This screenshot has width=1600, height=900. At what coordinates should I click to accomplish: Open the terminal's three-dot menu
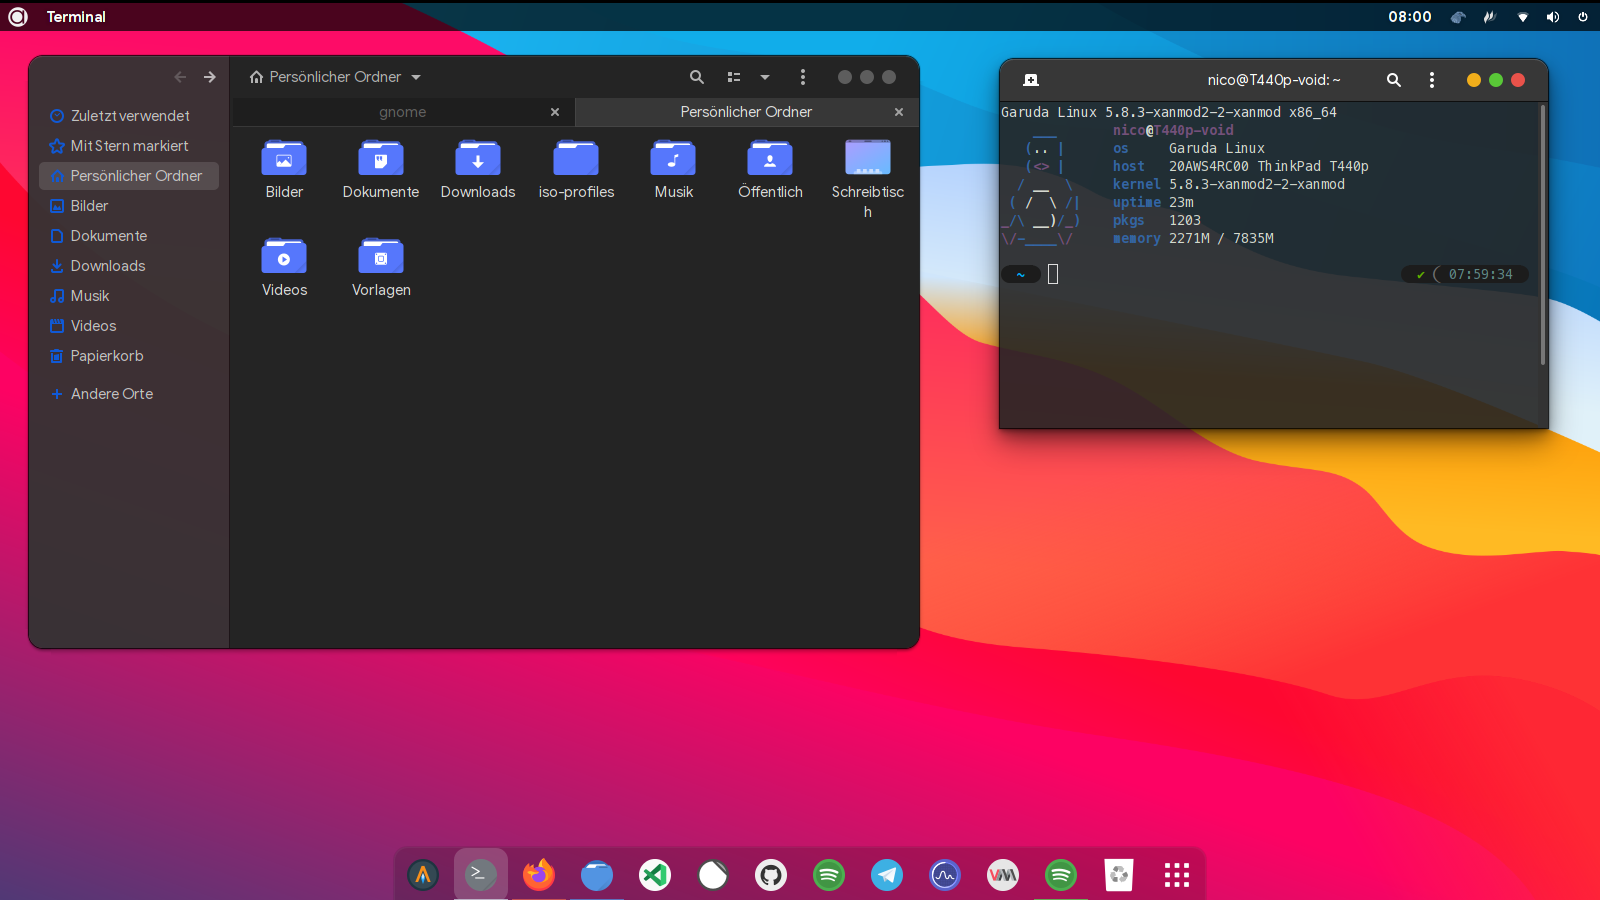click(x=1431, y=80)
